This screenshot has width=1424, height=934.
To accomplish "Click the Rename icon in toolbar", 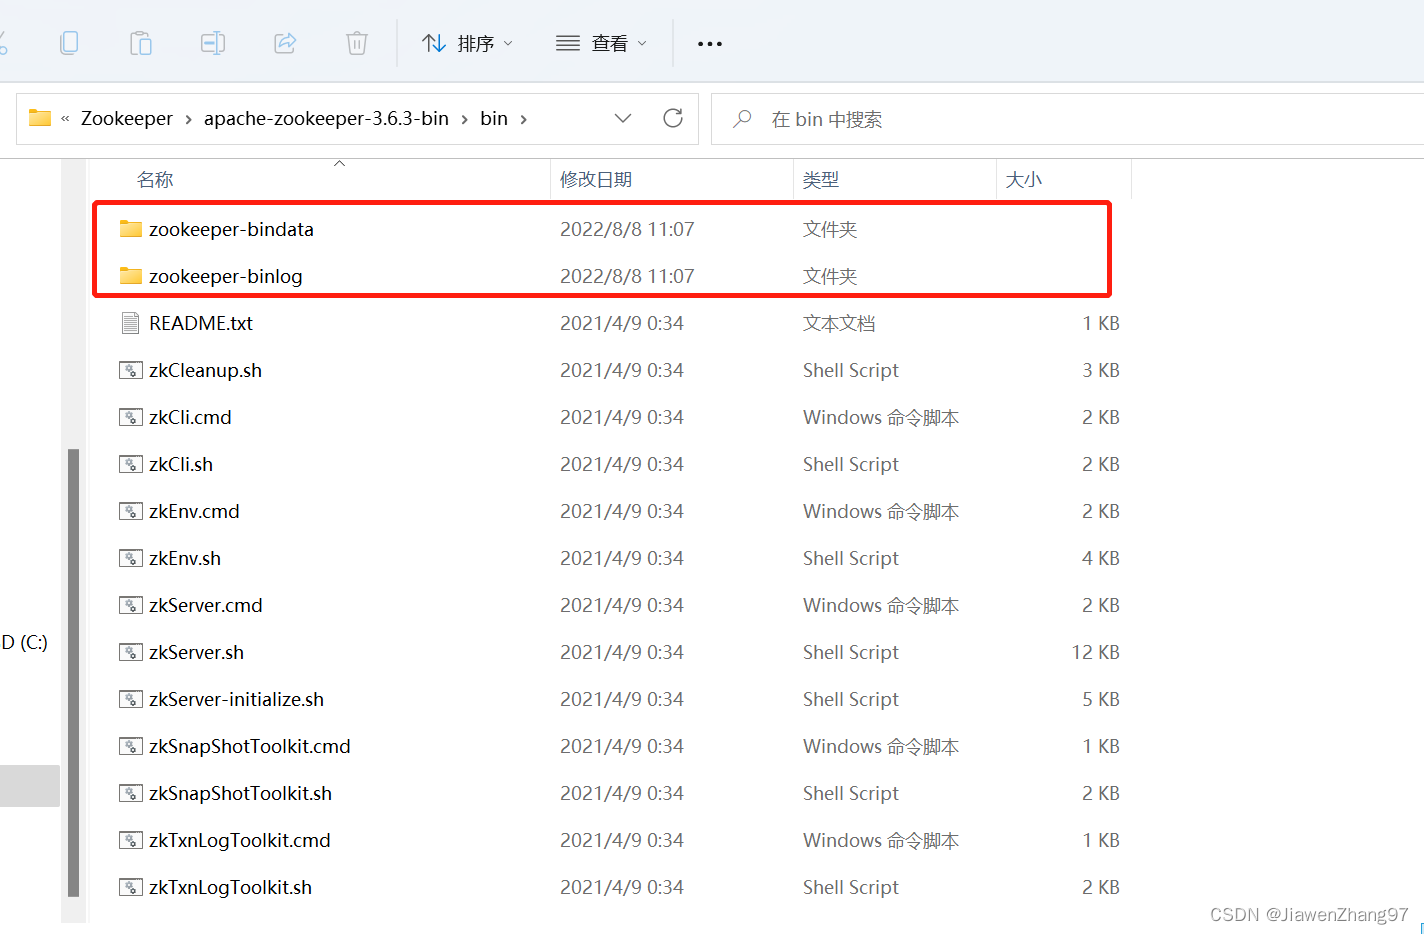I will (x=213, y=43).
